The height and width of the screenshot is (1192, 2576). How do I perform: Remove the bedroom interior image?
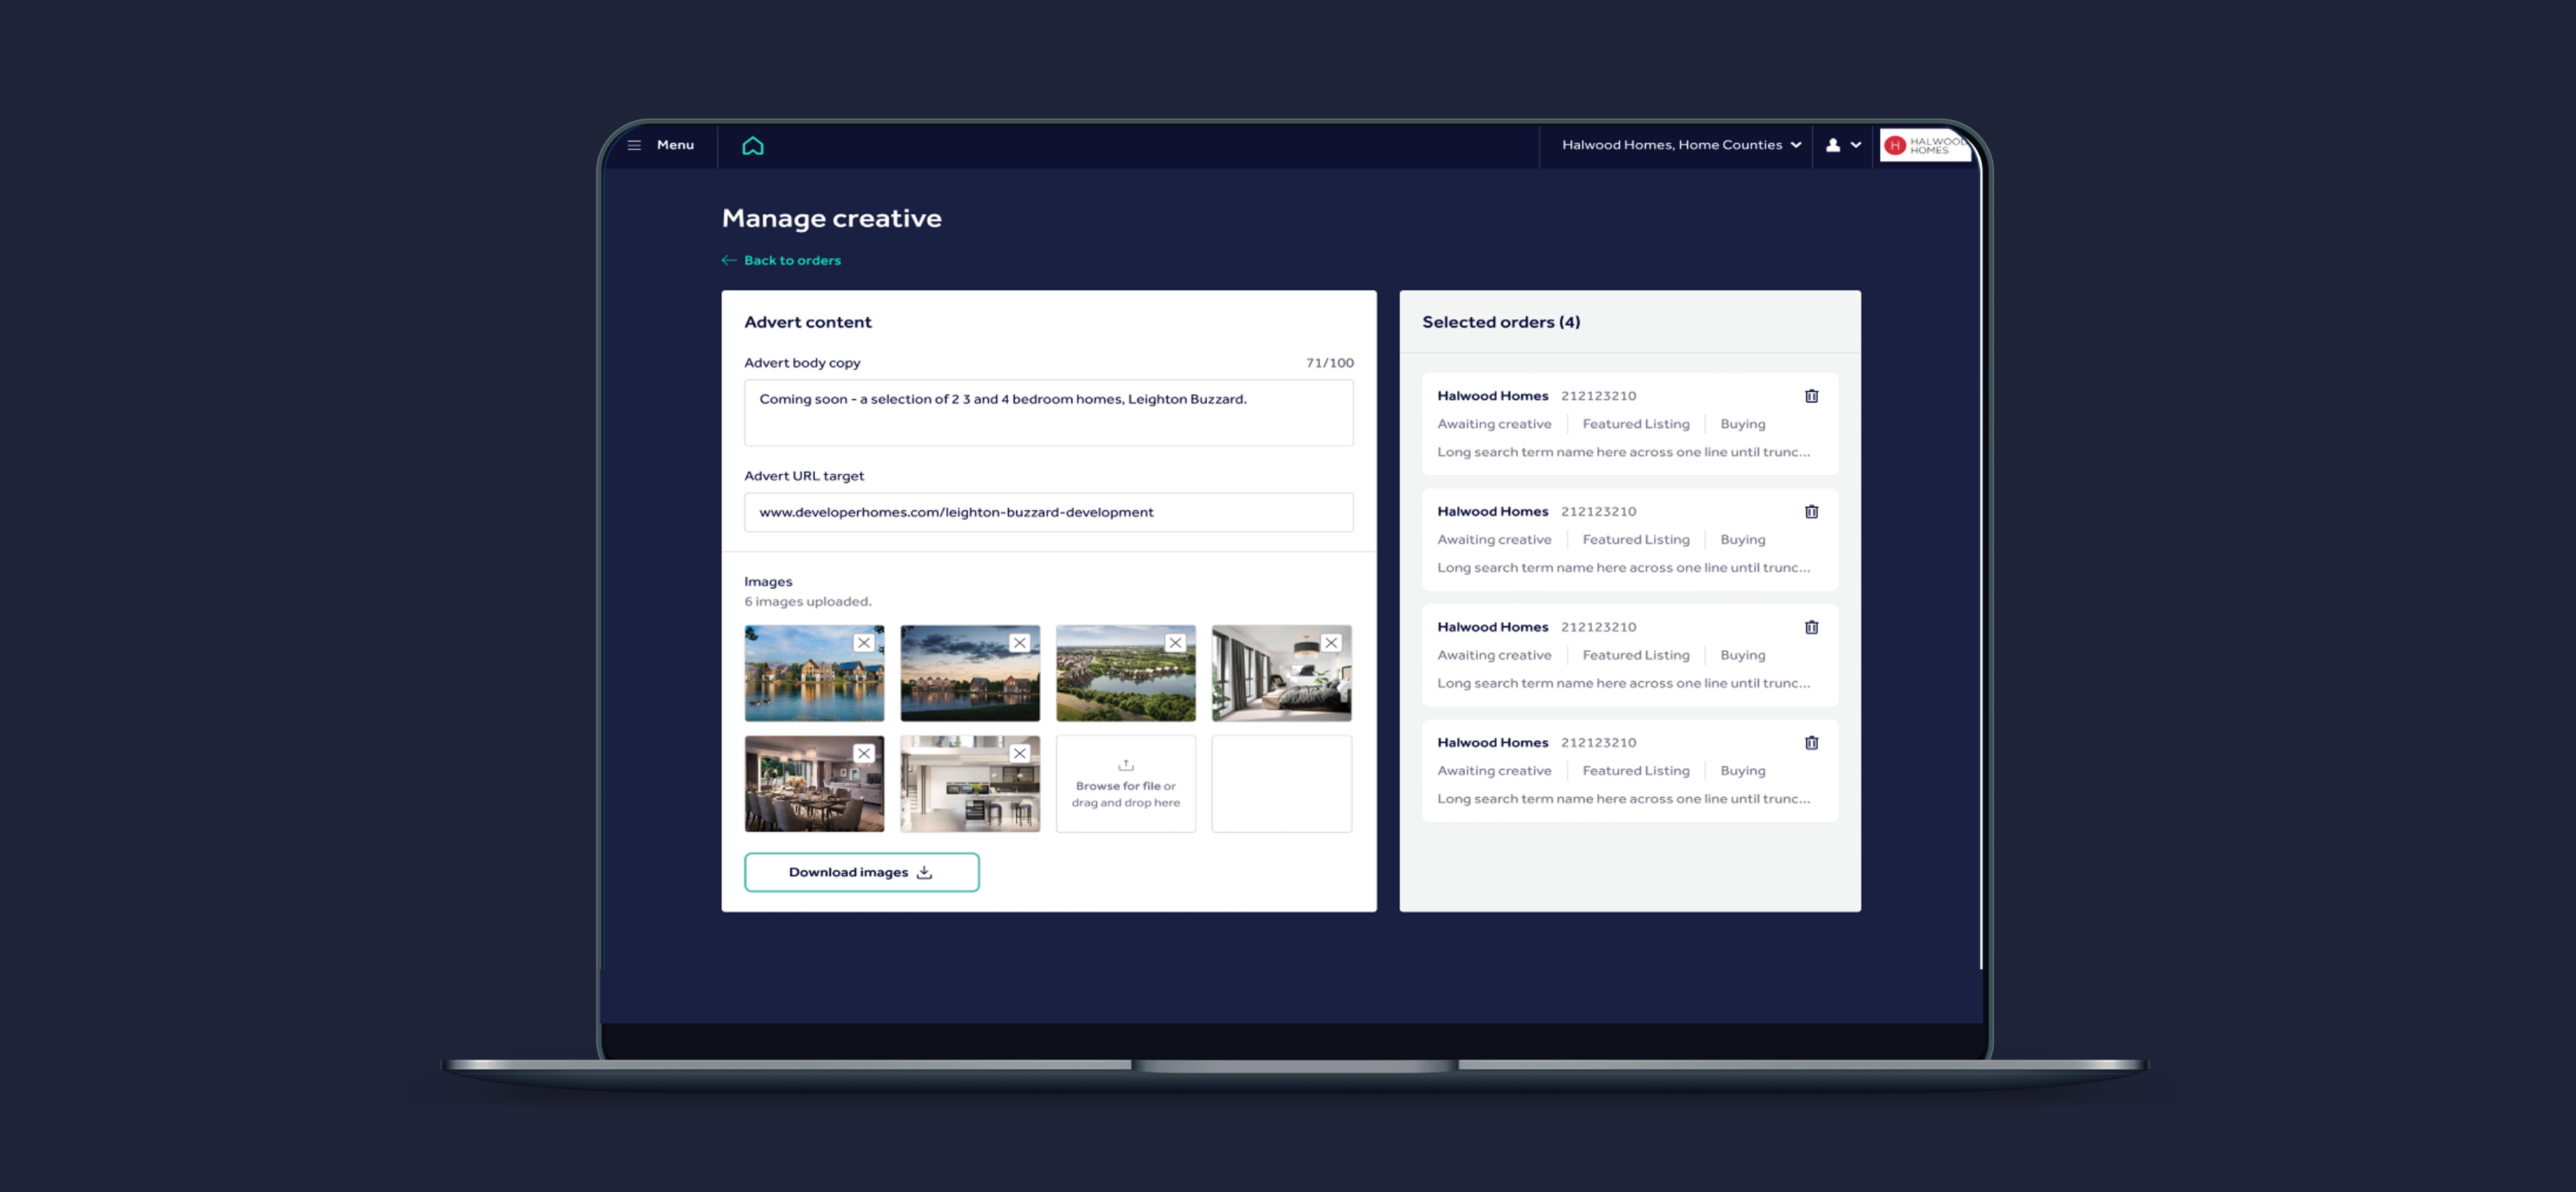1331,643
